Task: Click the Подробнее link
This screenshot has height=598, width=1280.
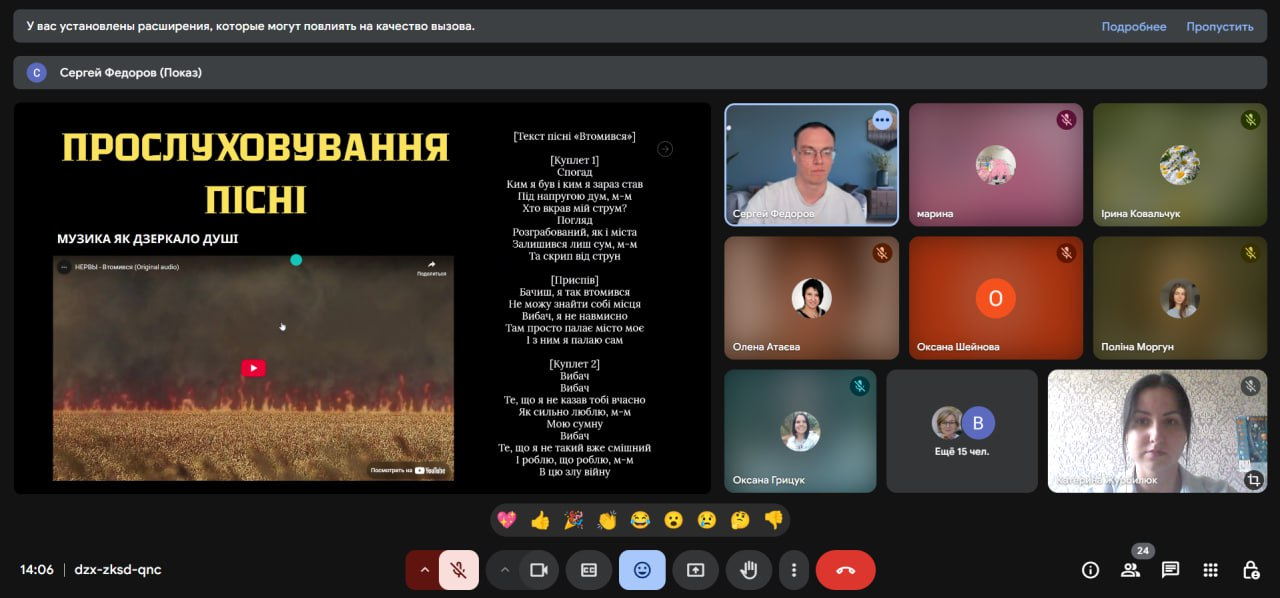Action: coord(1133,27)
